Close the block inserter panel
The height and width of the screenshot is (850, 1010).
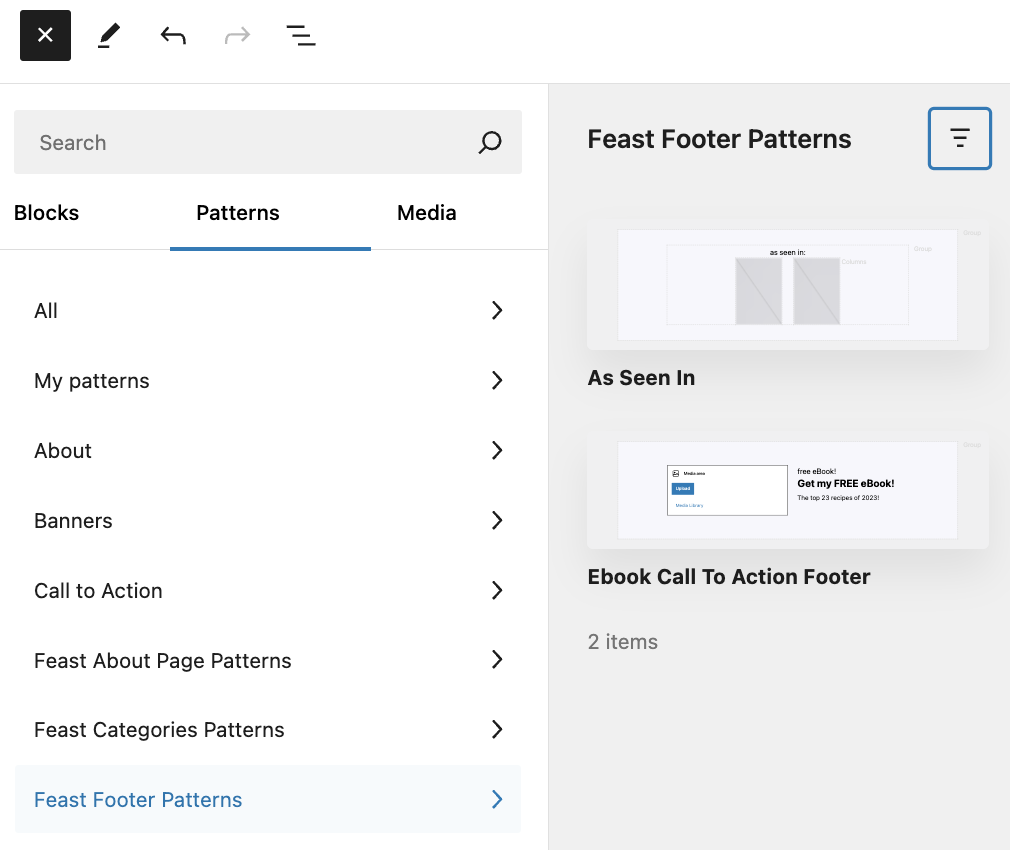point(45,36)
